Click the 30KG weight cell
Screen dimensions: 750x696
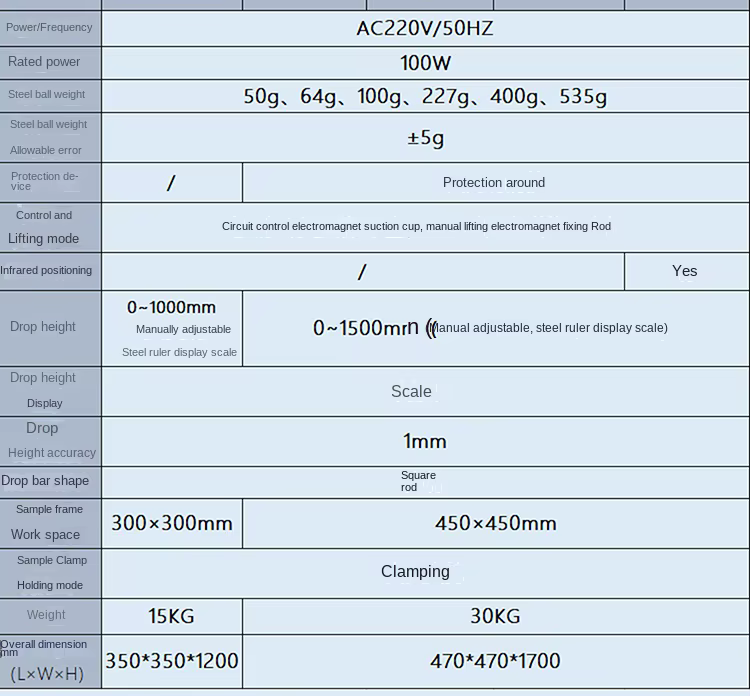tap(495, 616)
